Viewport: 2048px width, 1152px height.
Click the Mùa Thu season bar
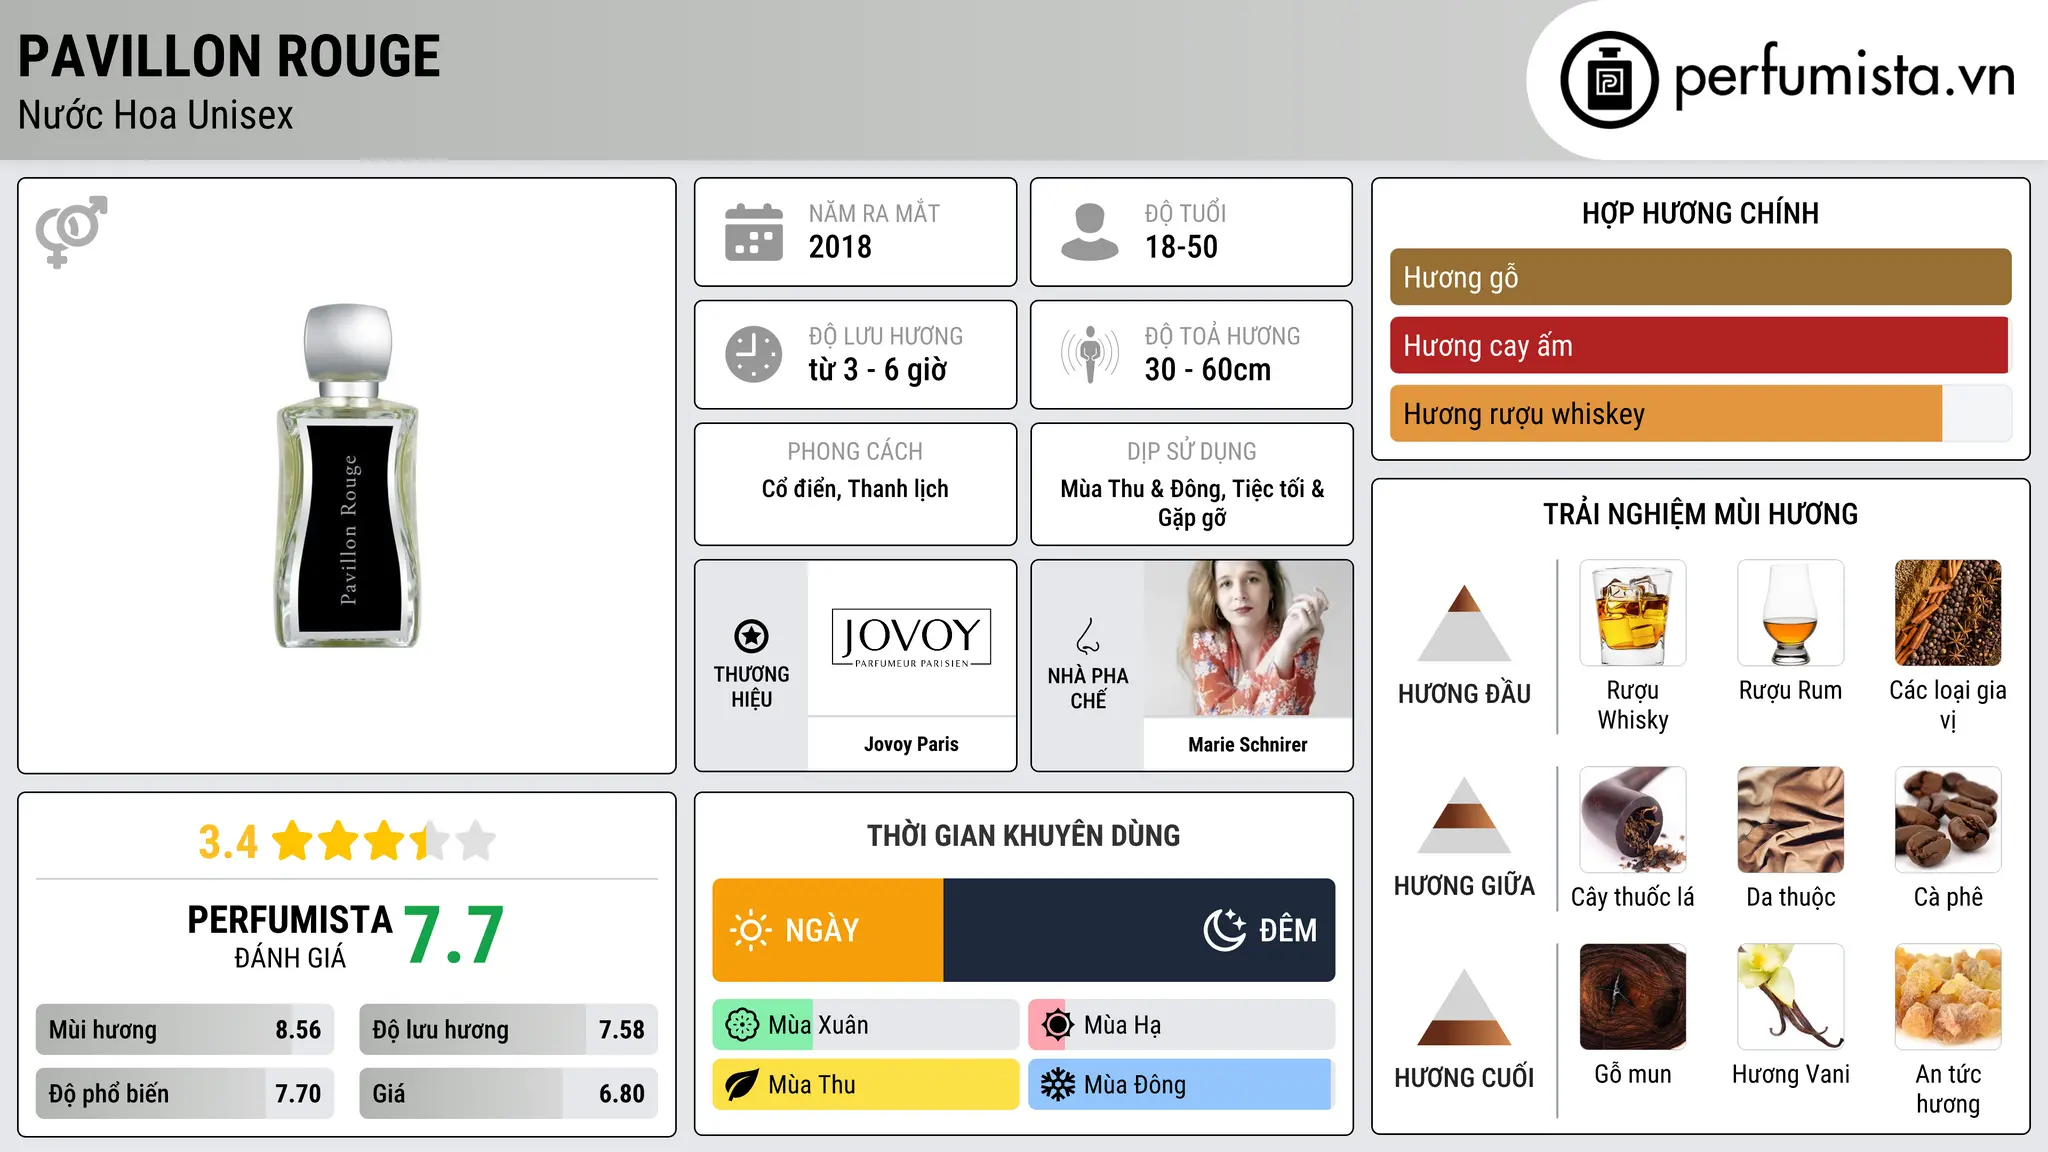[865, 1085]
